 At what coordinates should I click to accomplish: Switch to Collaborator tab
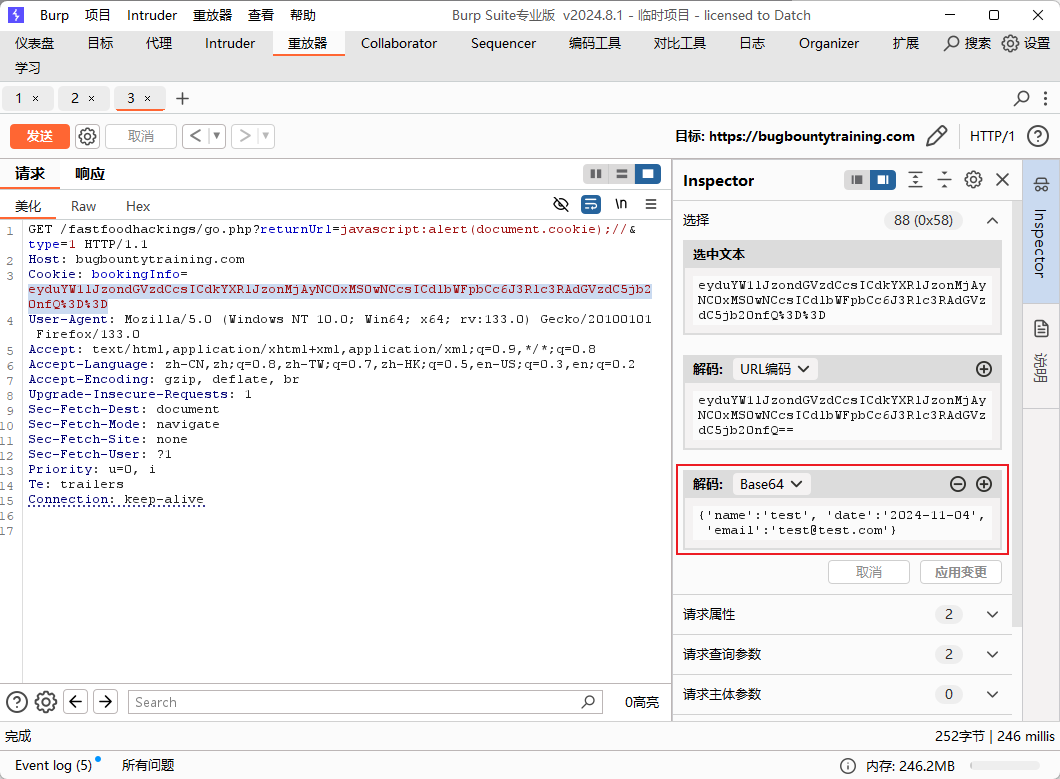click(399, 43)
